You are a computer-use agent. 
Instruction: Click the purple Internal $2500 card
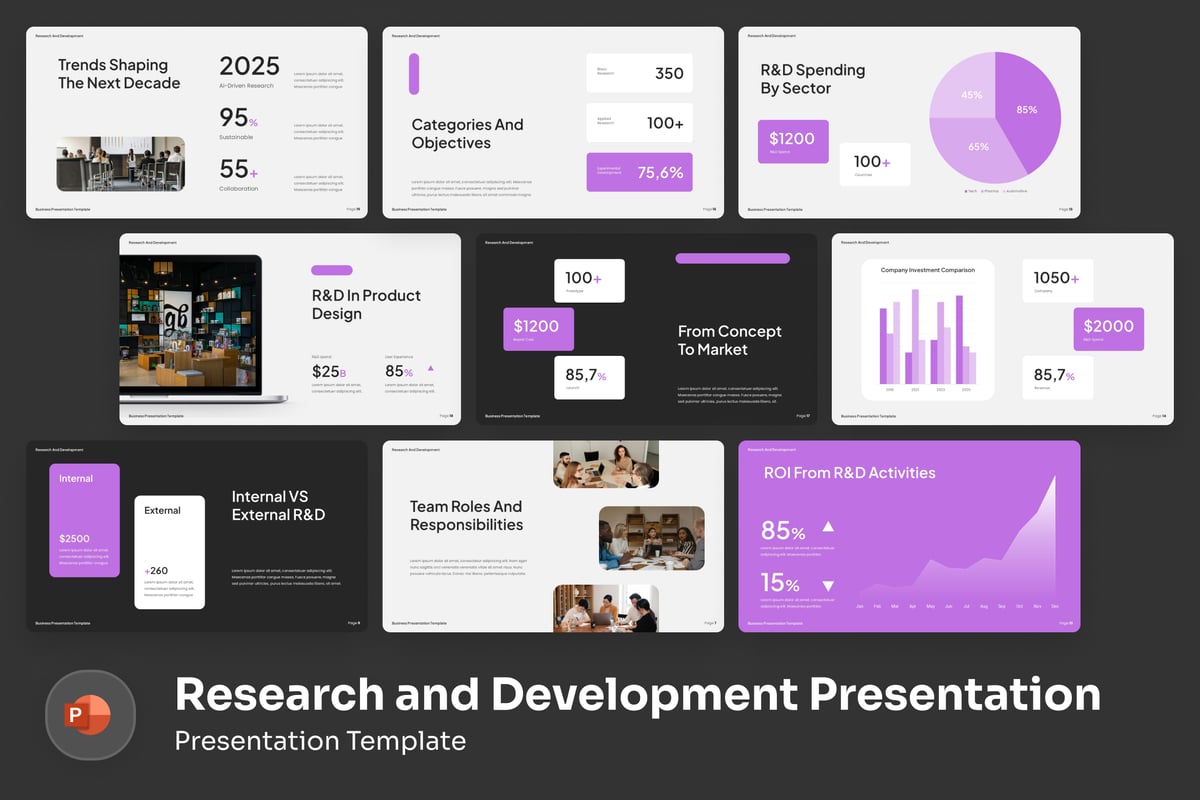(x=85, y=520)
